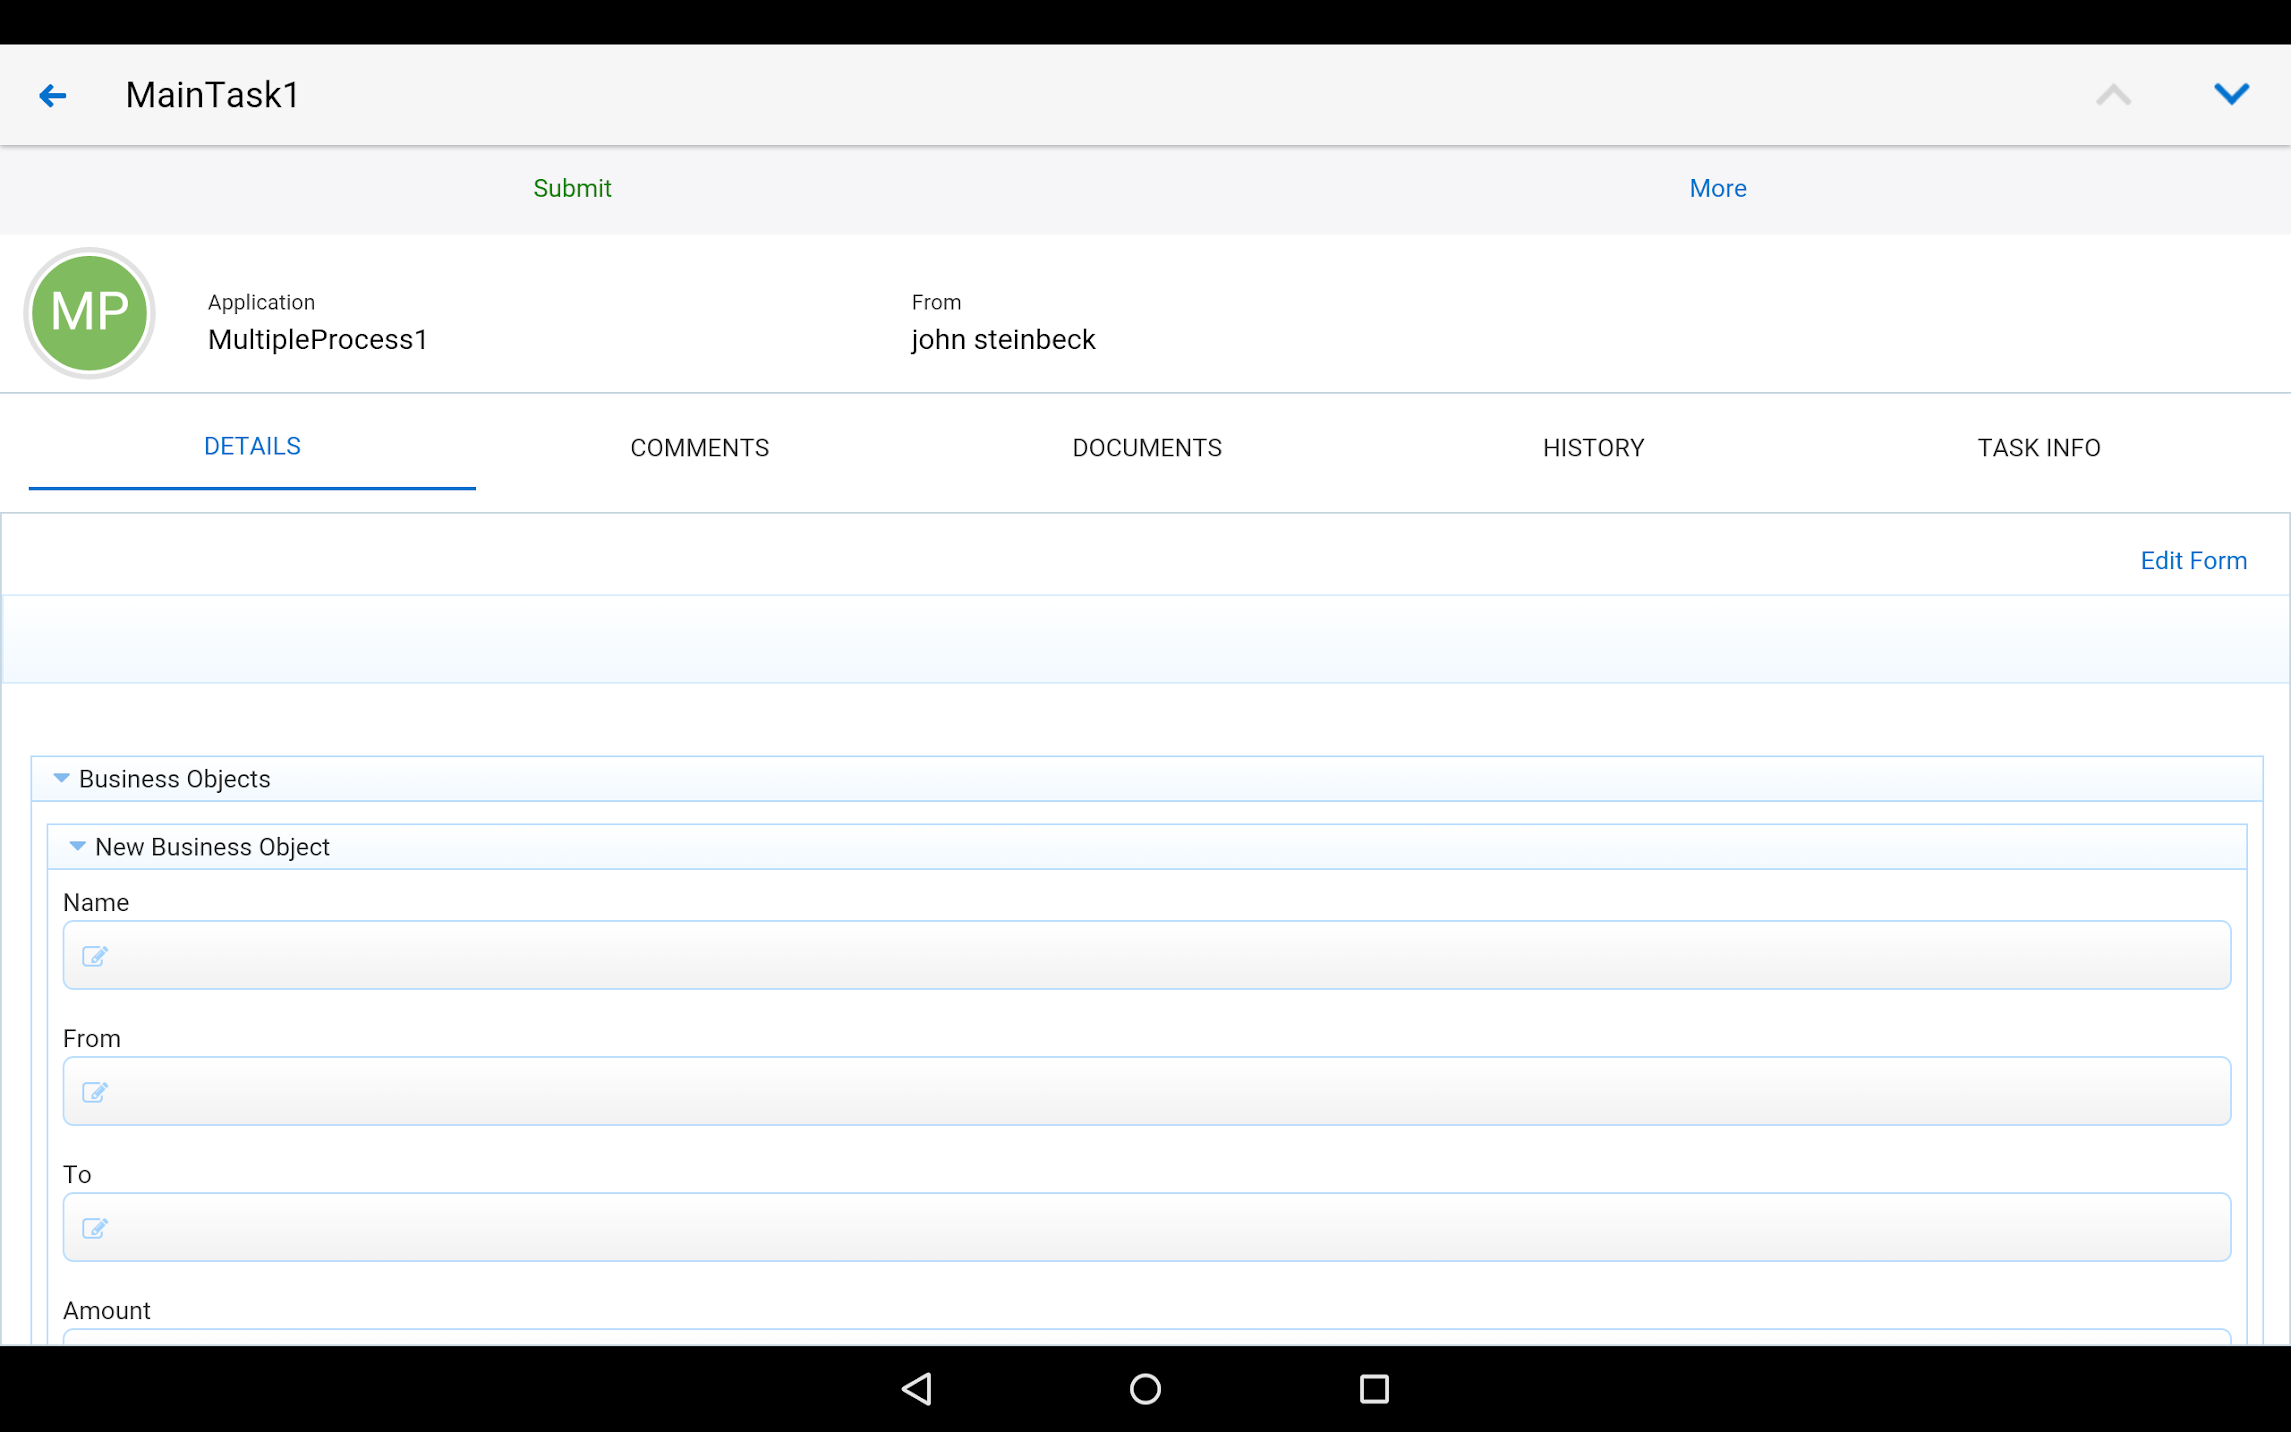Select the john steinbeck sender name

(x=1003, y=340)
